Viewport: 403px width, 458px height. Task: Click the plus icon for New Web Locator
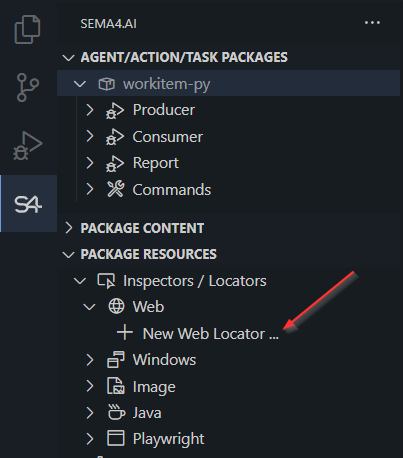(x=125, y=333)
